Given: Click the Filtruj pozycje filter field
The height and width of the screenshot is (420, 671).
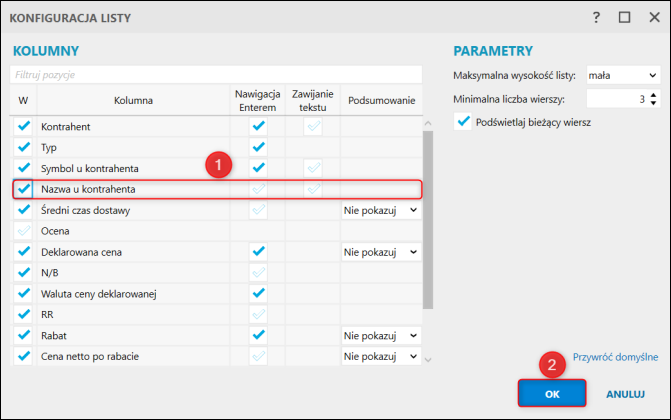Looking at the screenshot, I should pos(216,74).
